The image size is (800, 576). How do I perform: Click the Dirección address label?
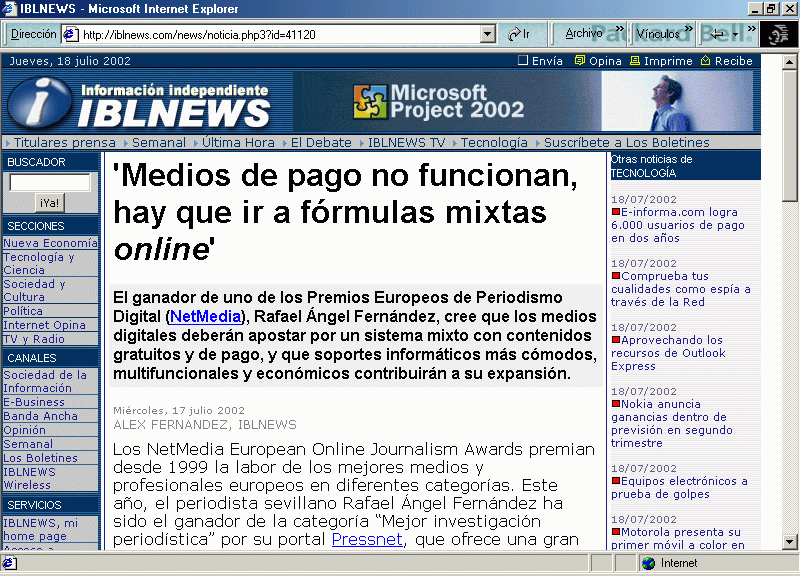tap(34, 34)
